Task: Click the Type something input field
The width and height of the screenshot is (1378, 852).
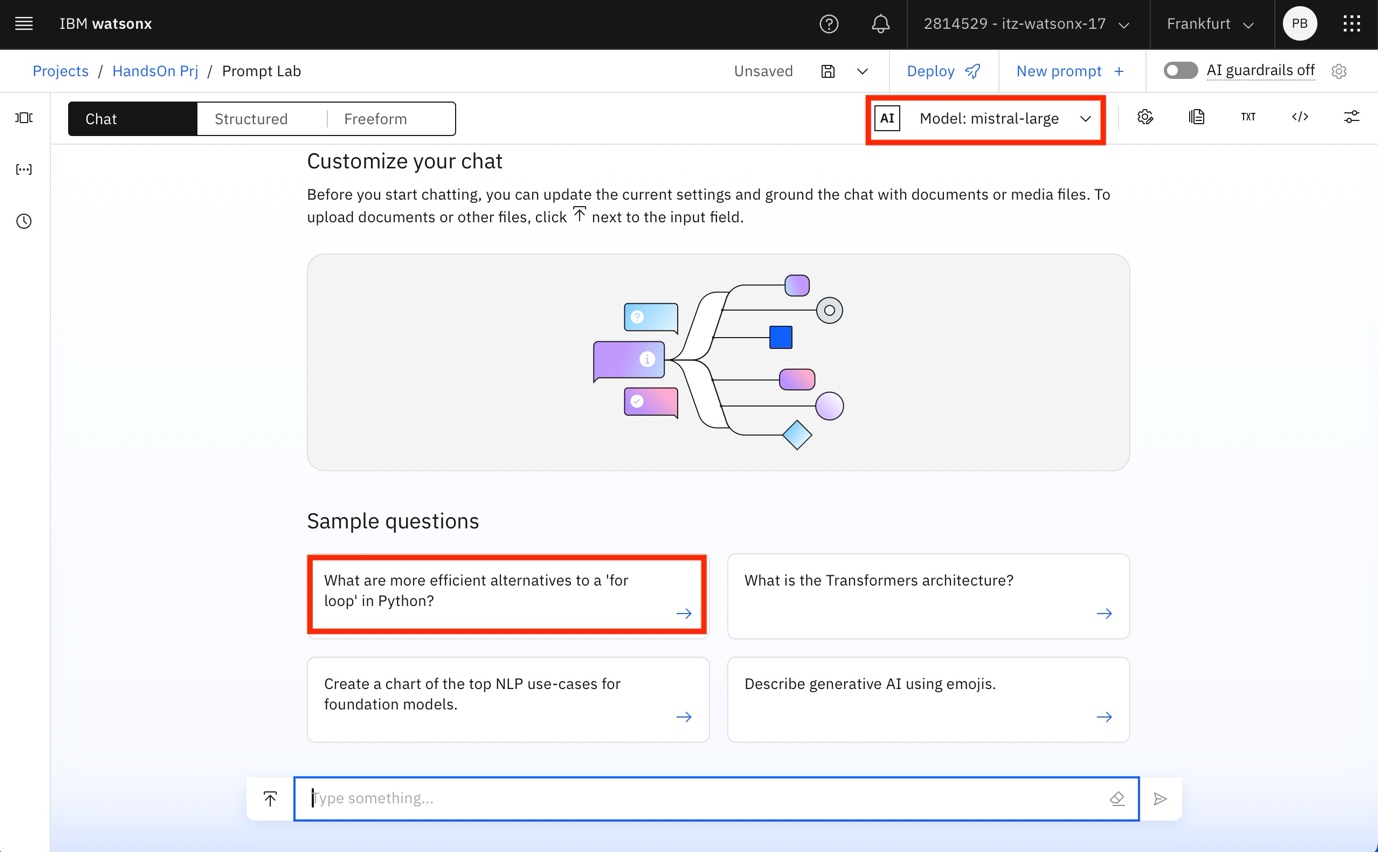Action: tap(705, 799)
